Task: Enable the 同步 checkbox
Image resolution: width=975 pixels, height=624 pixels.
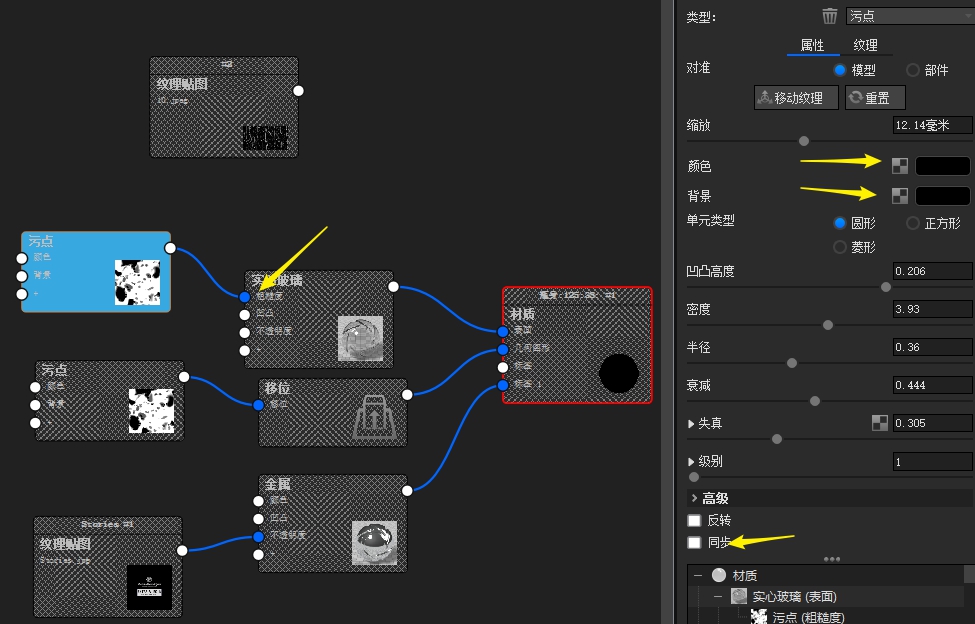Action: (x=694, y=543)
